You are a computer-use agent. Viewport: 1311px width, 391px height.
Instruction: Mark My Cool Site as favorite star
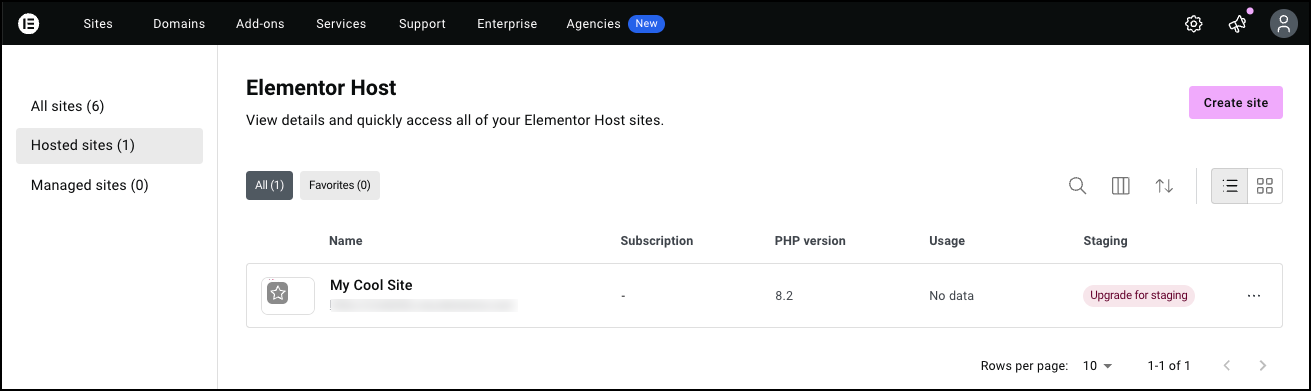278,294
